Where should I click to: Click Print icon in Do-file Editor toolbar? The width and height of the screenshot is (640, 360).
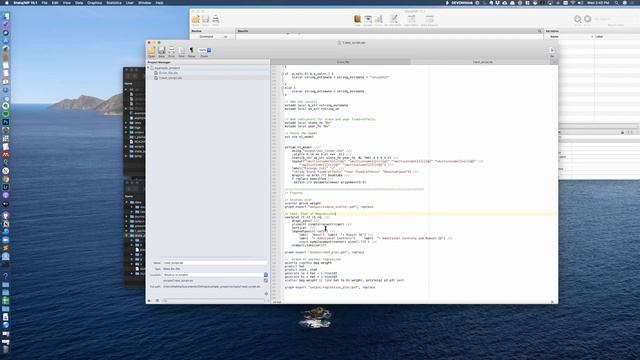pos(171,51)
